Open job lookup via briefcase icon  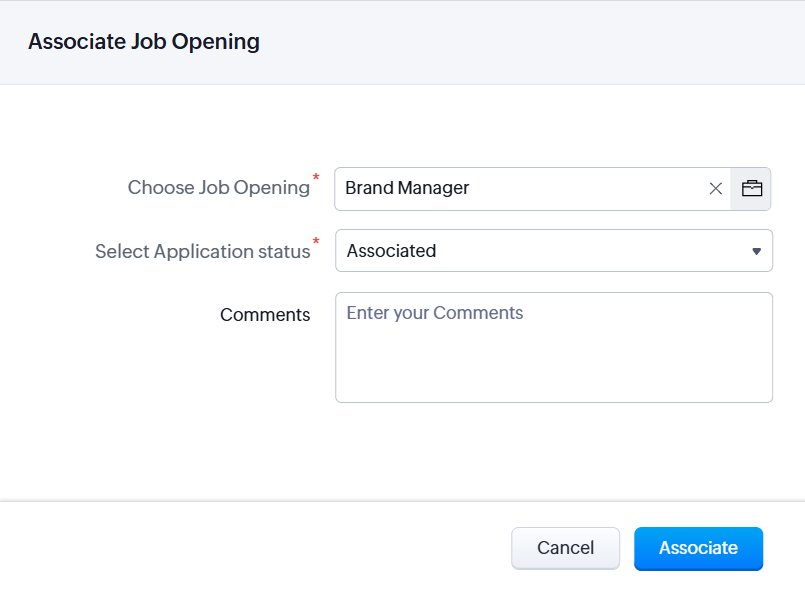(x=752, y=188)
